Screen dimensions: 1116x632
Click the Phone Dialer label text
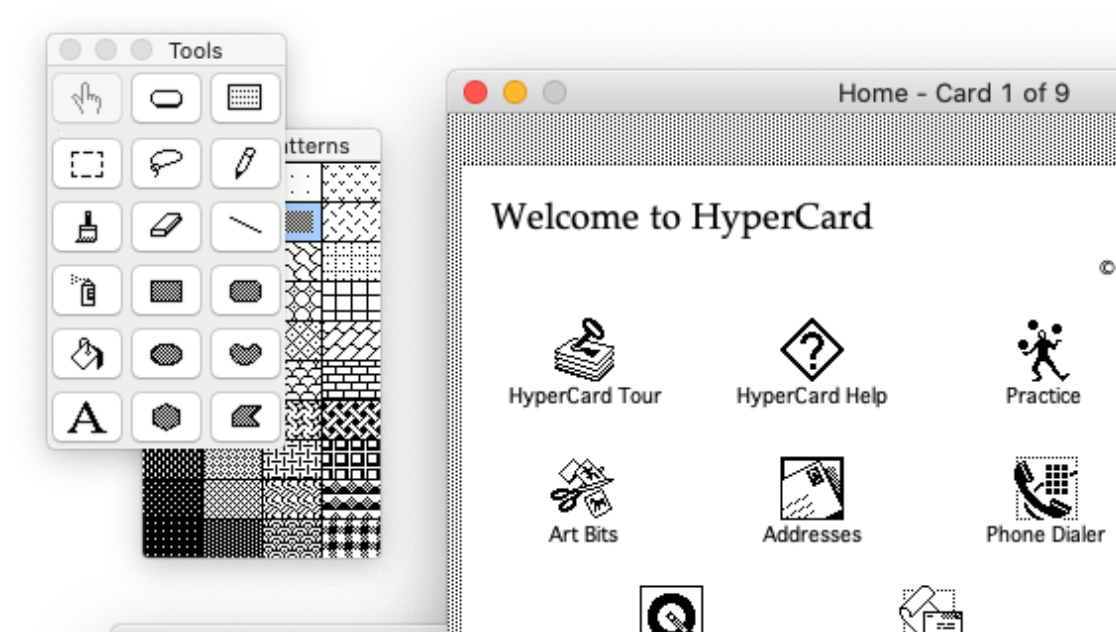pos(1046,534)
